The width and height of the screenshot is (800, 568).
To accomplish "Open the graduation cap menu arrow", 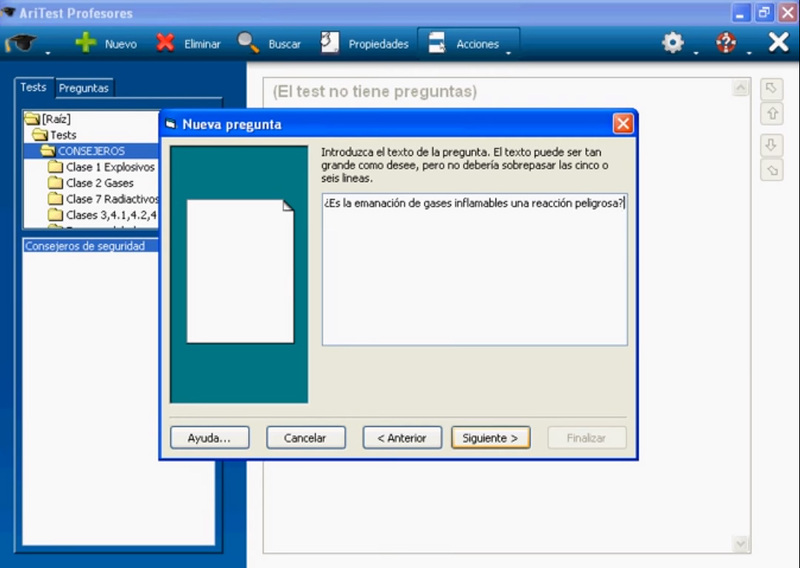I will tap(47, 53).
